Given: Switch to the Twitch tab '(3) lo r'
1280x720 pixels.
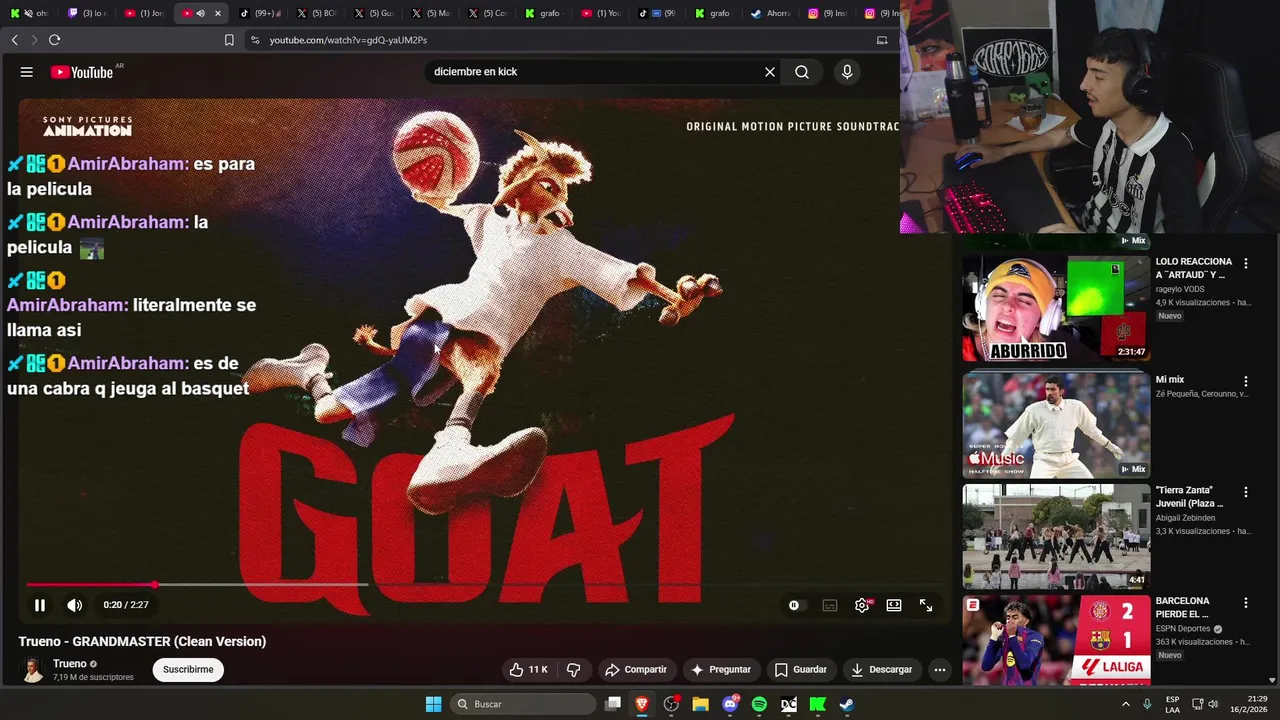Looking at the screenshot, I should coord(87,13).
